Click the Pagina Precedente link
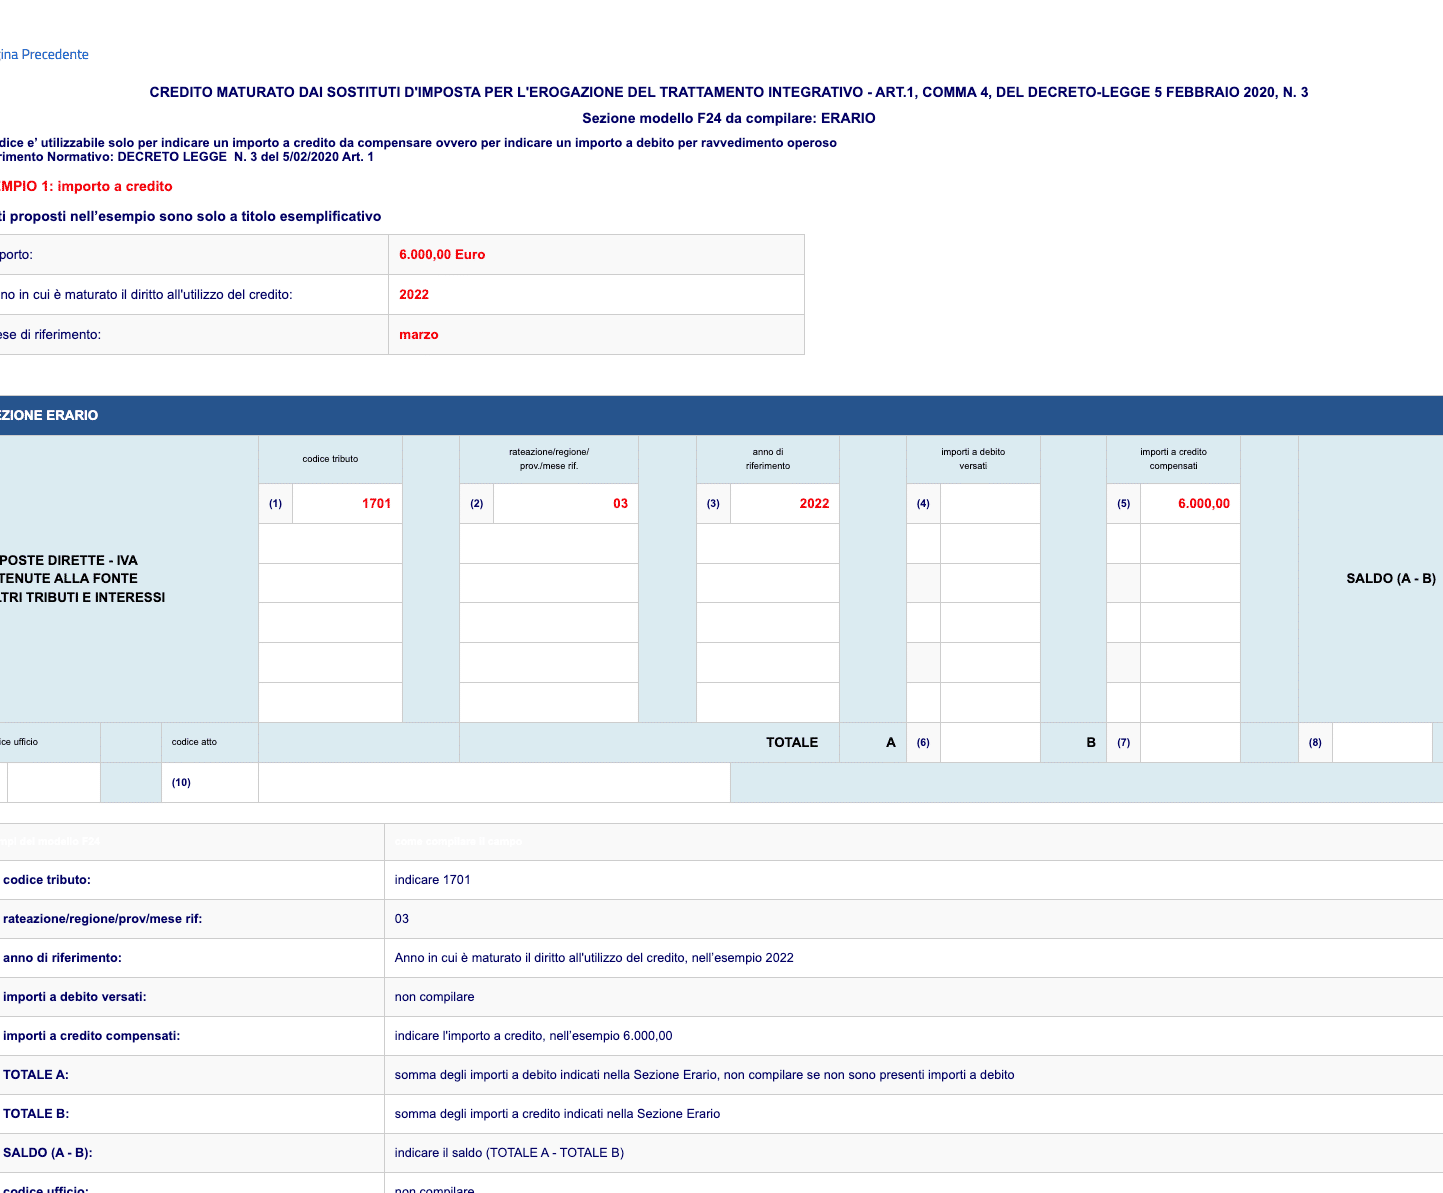 (x=44, y=54)
